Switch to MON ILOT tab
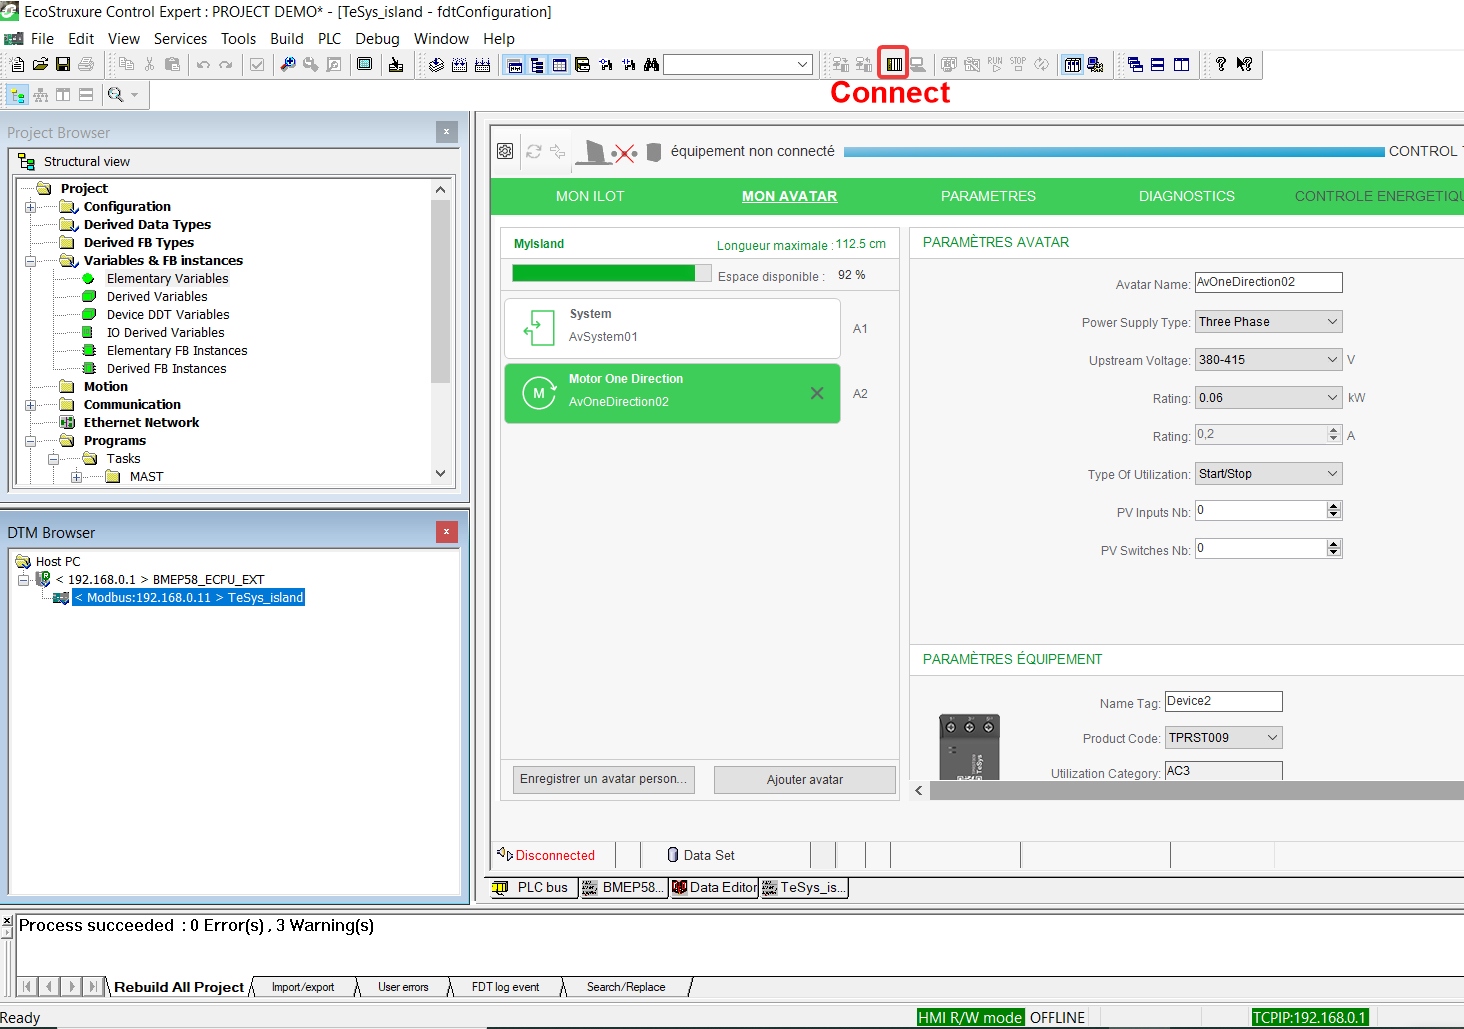The image size is (1464, 1029). point(590,196)
